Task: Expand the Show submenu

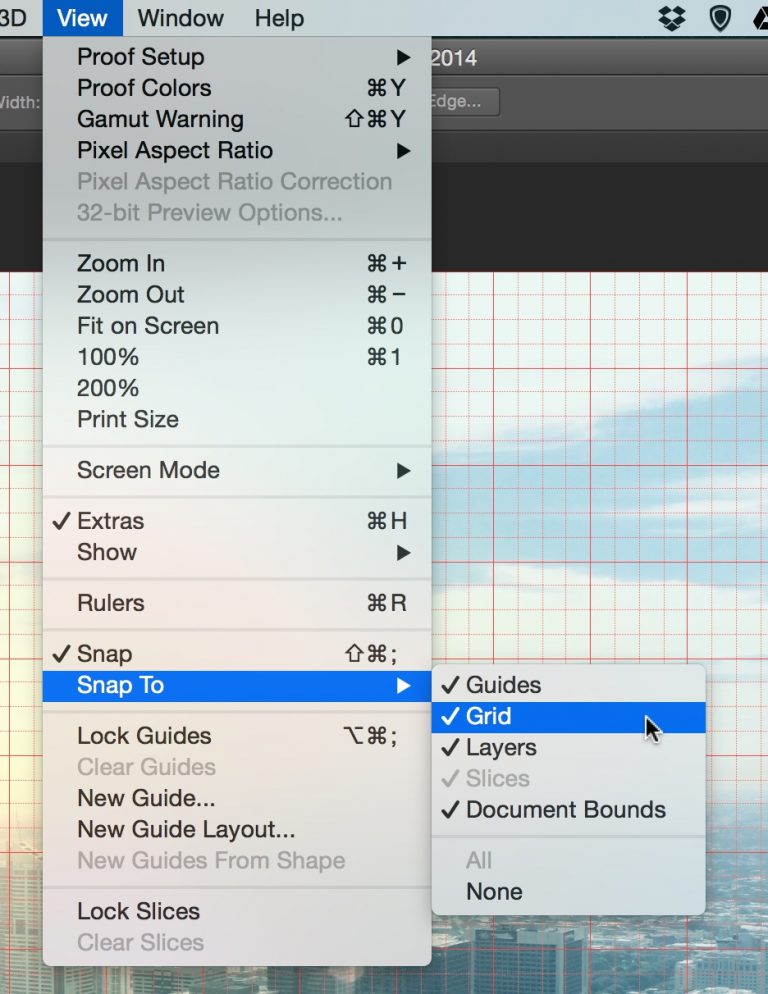Action: click(x=106, y=552)
